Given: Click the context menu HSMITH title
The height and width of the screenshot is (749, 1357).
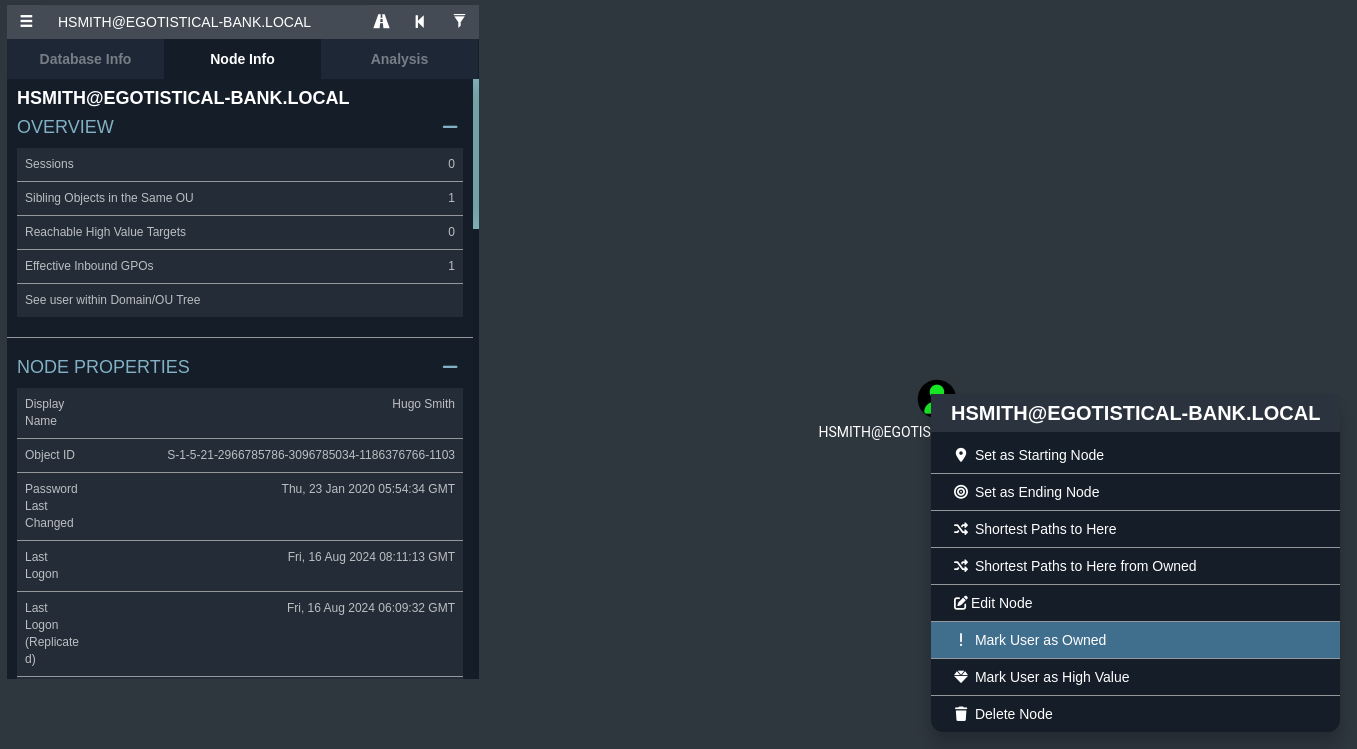Looking at the screenshot, I should click(1135, 413).
